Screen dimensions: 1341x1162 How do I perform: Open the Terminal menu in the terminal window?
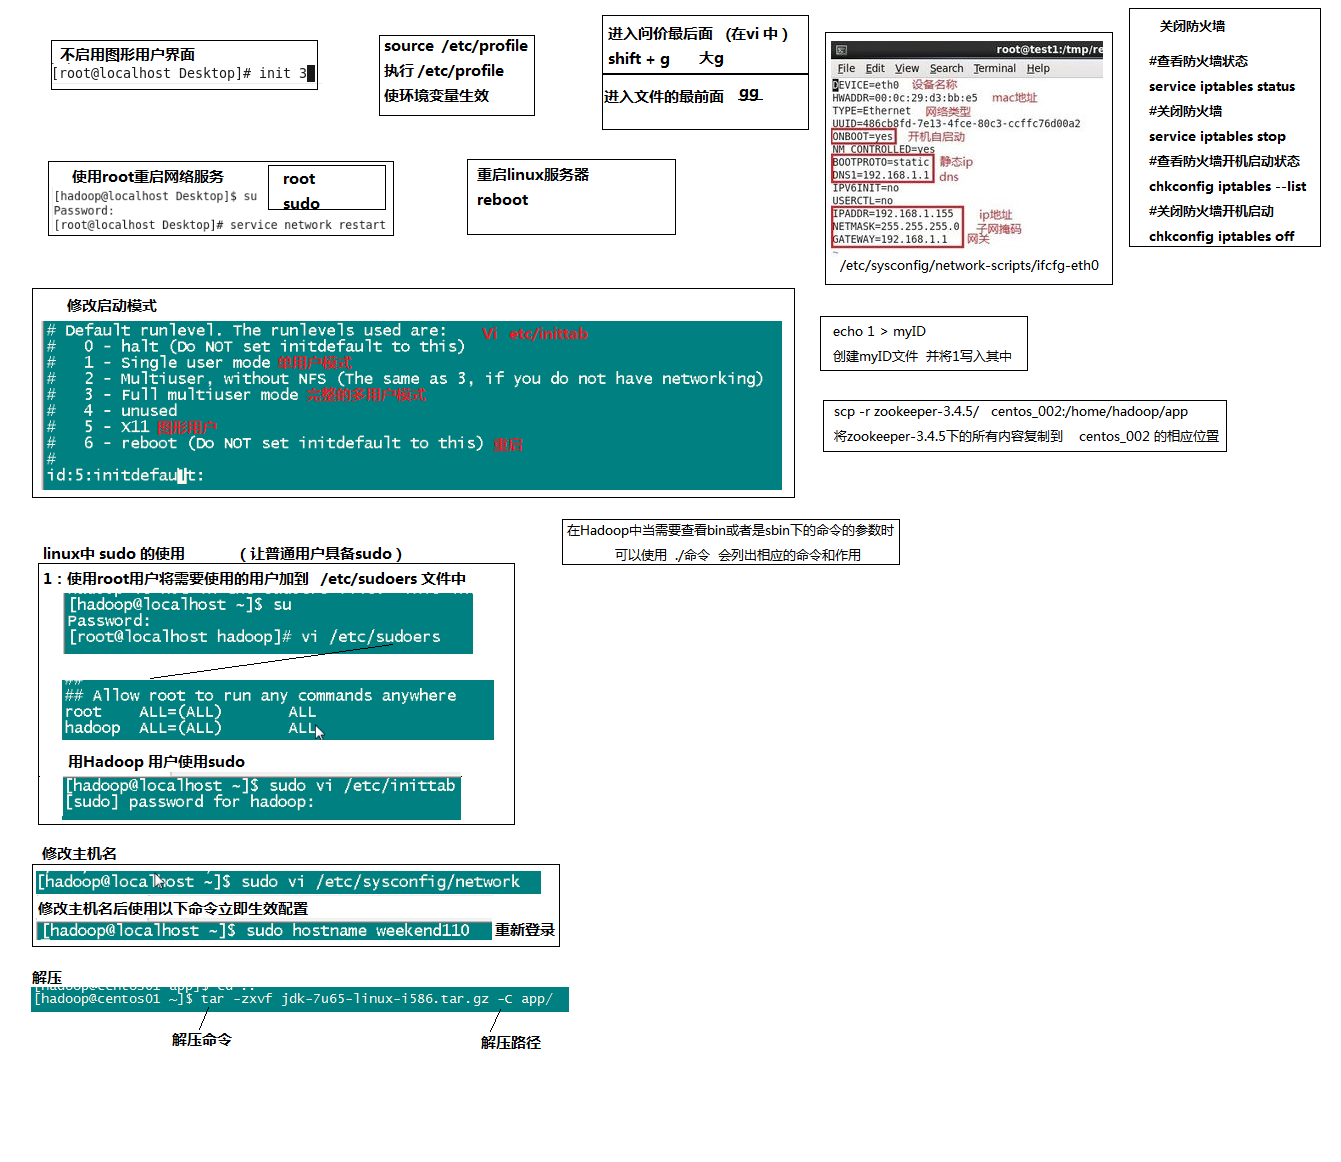(x=995, y=68)
